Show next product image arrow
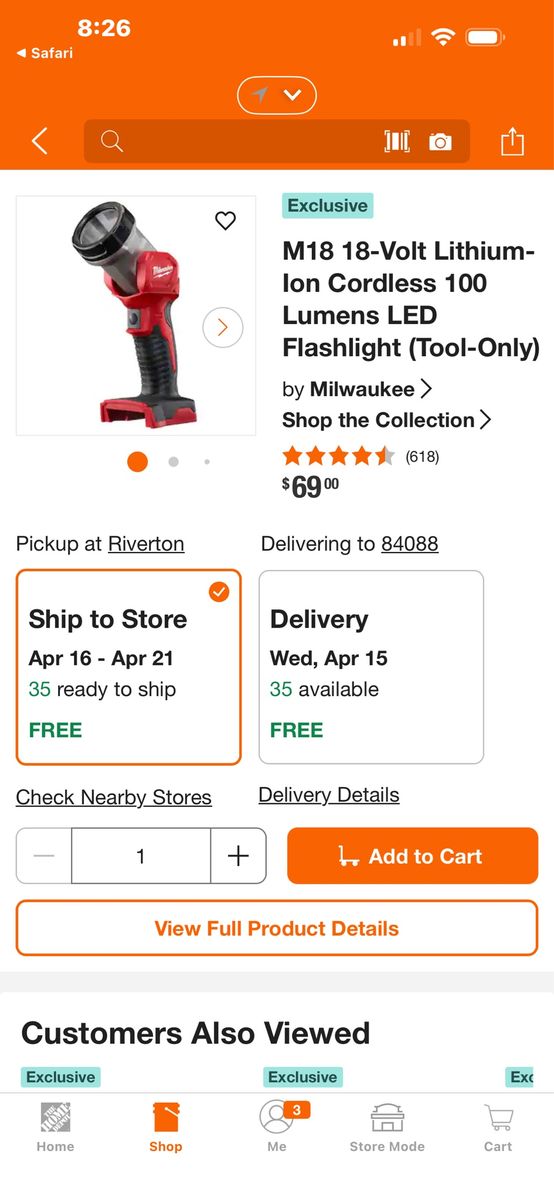The height and width of the screenshot is (1200, 554). (x=222, y=327)
